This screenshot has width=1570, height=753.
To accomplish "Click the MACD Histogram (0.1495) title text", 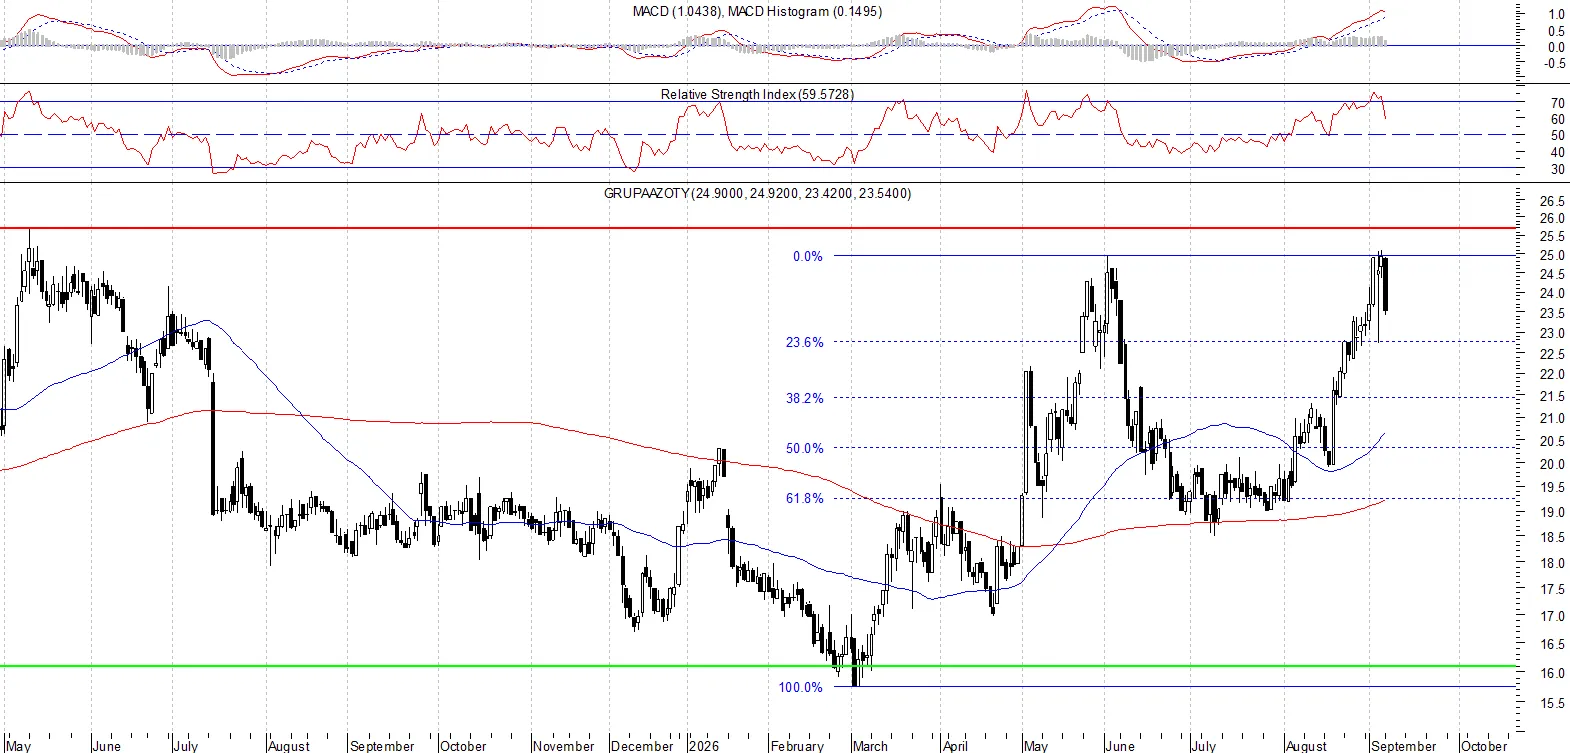I will pos(805,11).
